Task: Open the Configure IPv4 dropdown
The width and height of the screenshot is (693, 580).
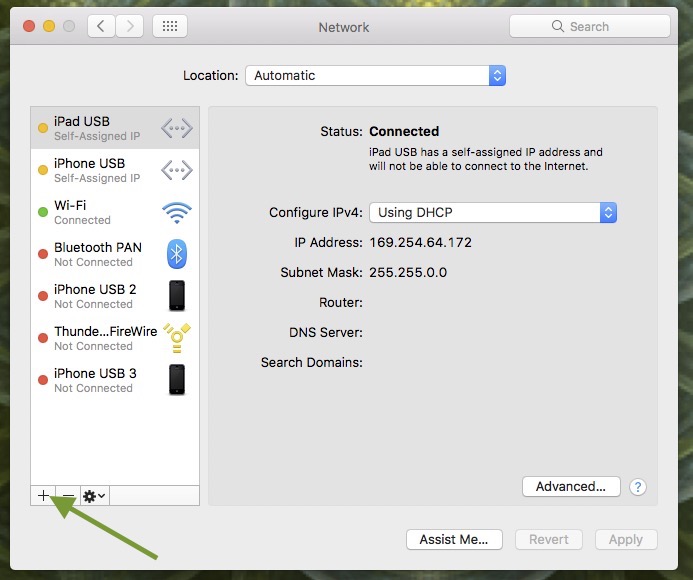Action: (493, 213)
